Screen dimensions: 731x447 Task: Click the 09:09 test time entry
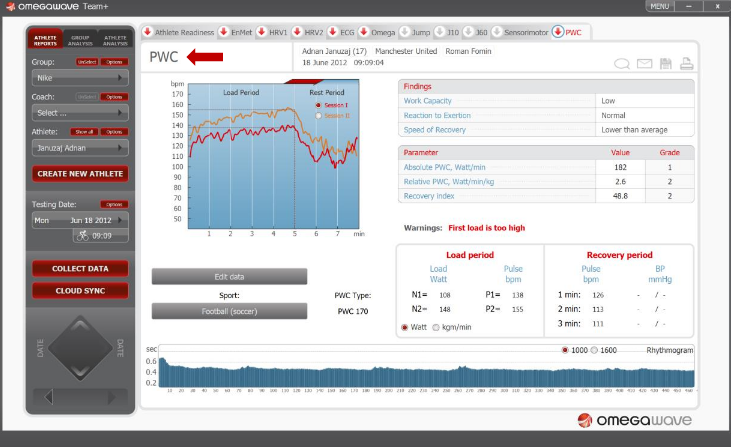101,236
